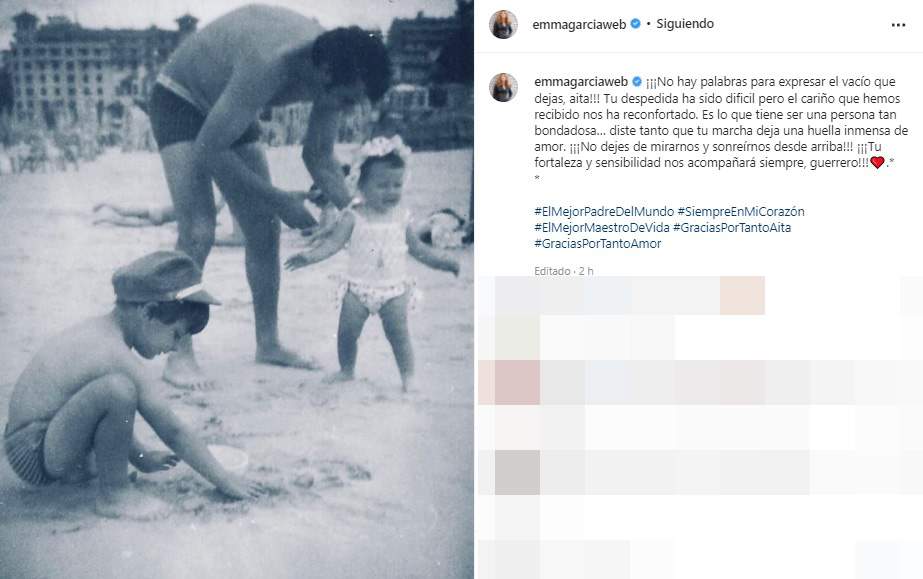Screen dimensions: 923x579
Task: Open hashtag #SiempreEnMiCorazón
Action: (741, 211)
